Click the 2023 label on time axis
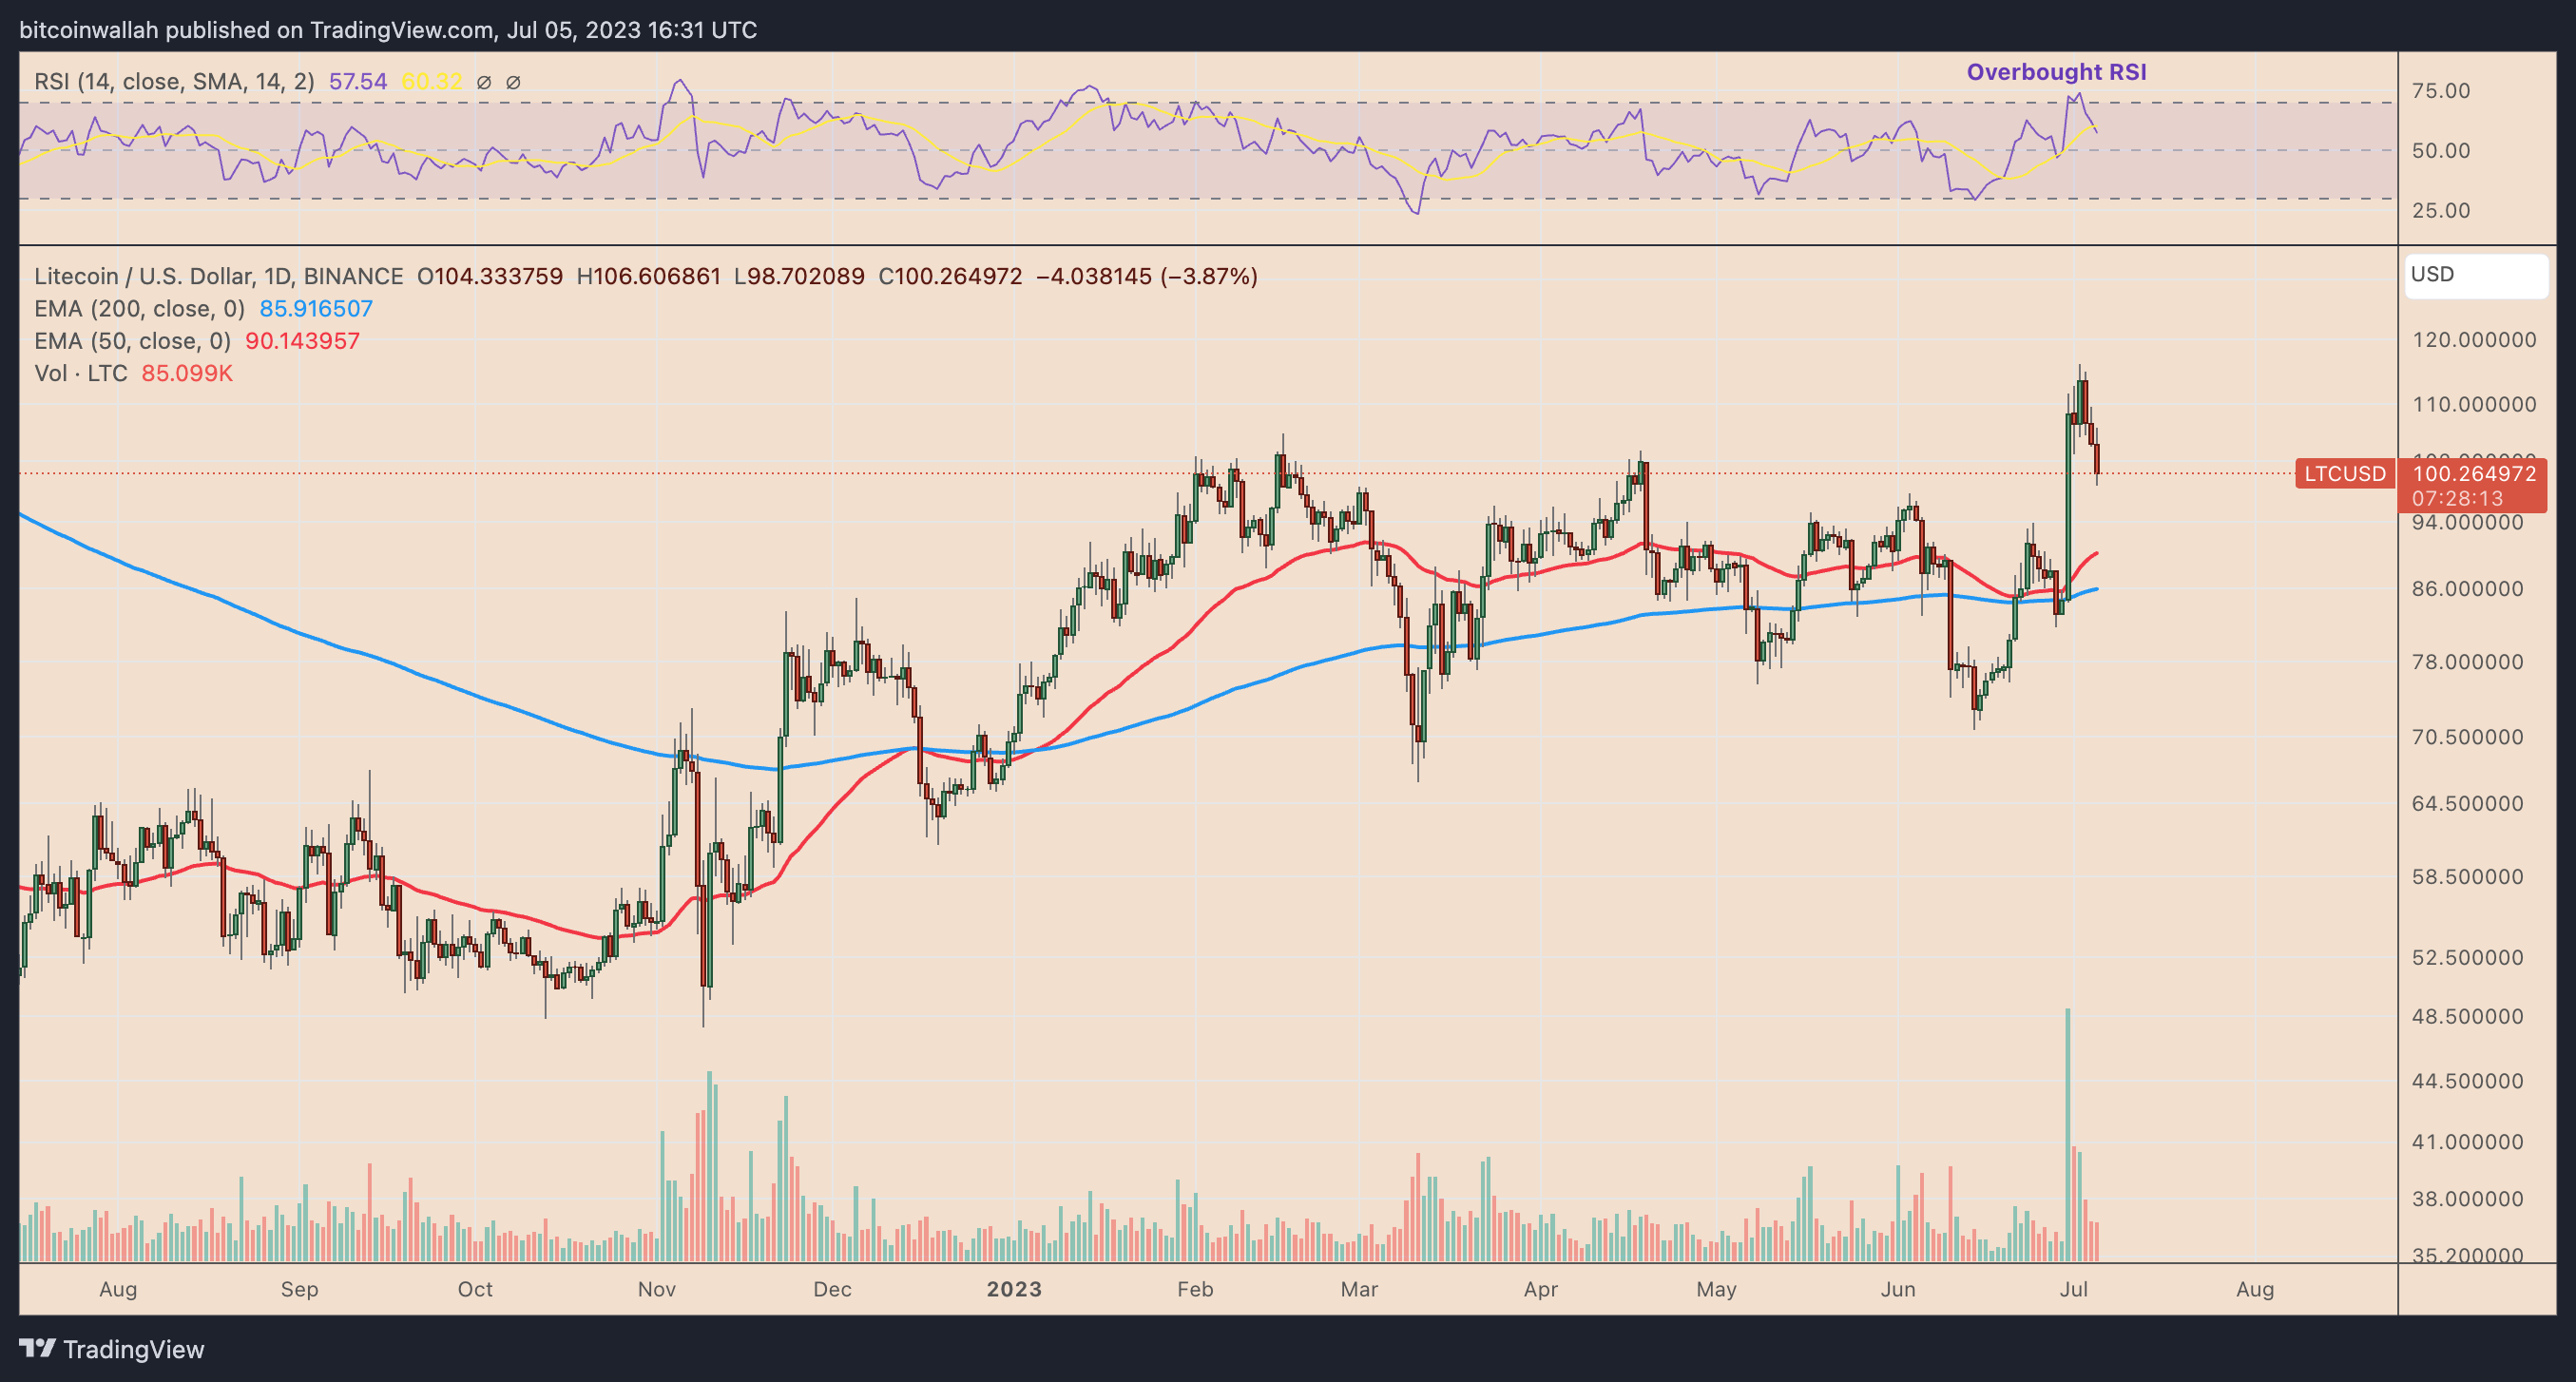The height and width of the screenshot is (1382, 2576). 1013,1289
